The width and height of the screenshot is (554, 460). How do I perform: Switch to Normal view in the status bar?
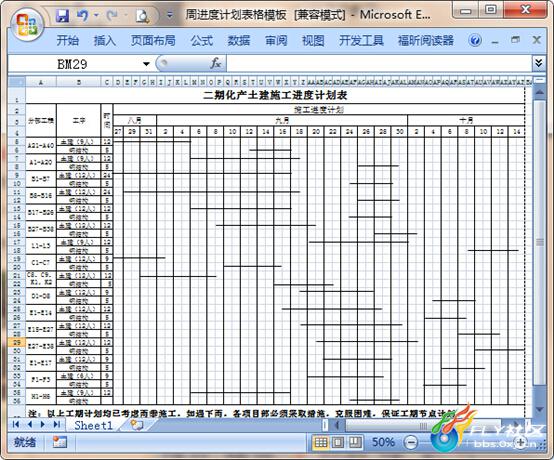320,442
